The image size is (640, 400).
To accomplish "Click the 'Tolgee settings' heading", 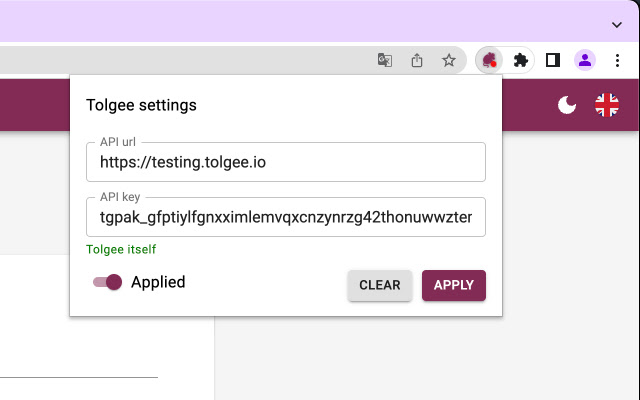I will coord(141,105).
